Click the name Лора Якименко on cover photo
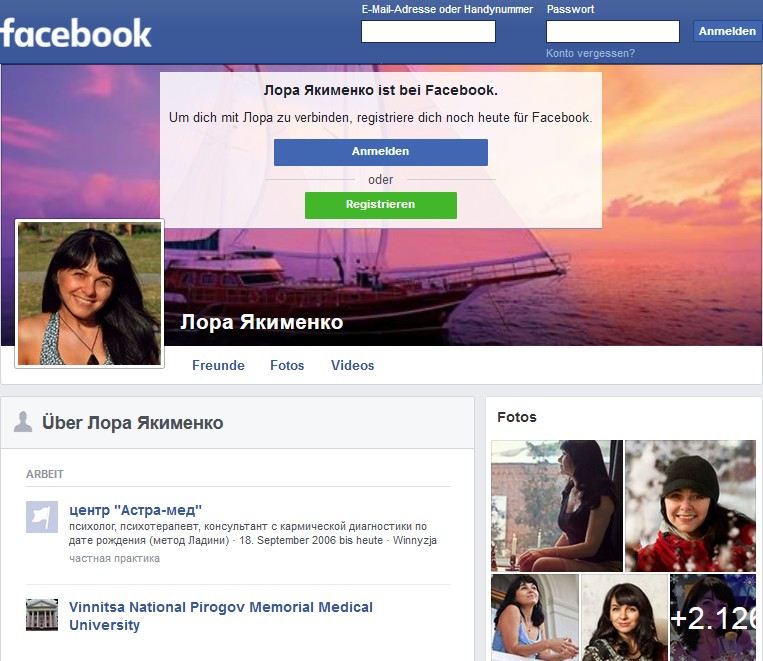 click(x=262, y=322)
